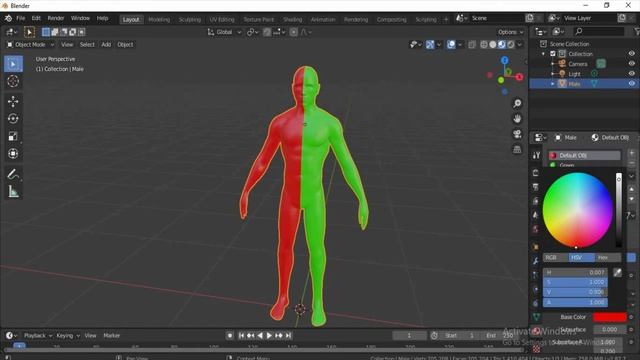Viewport: 640px width, 360px height.
Task: Open the Options dropdown
Action: [x=510, y=32]
